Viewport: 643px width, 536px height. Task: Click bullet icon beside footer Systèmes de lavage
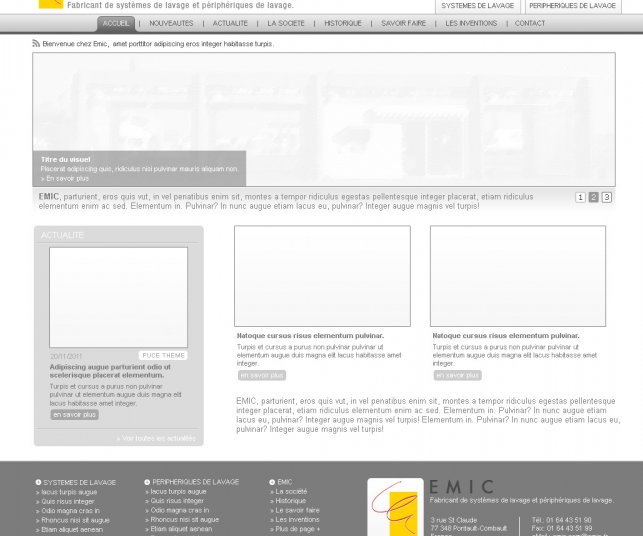[38, 482]
